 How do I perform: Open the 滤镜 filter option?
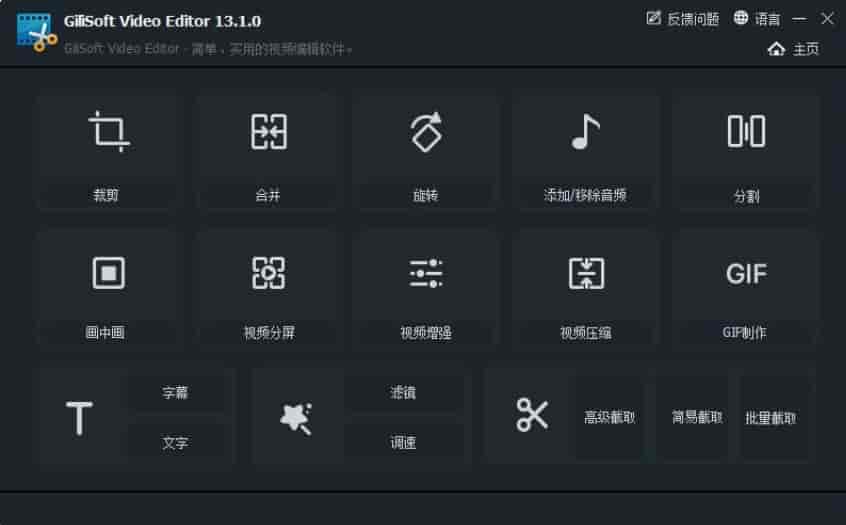403,392
